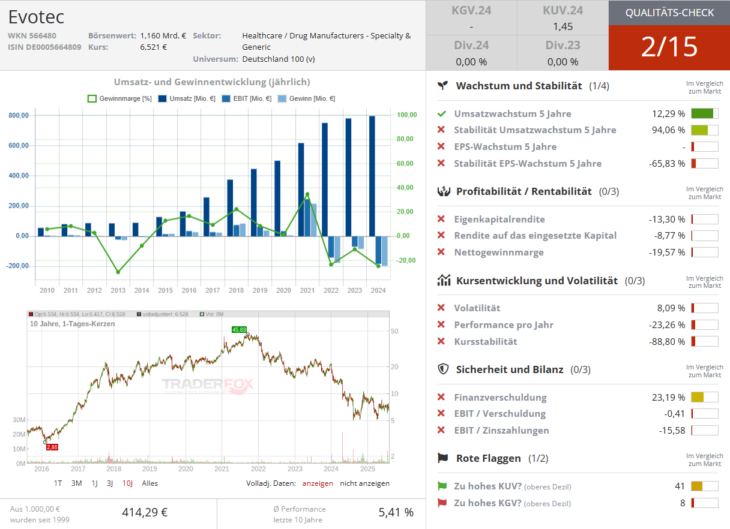Screen dimensions: 730x529
Task: Click the Umsatzwachstum 5 Jahre comparison bar
Action: click(x=704, y=113)
